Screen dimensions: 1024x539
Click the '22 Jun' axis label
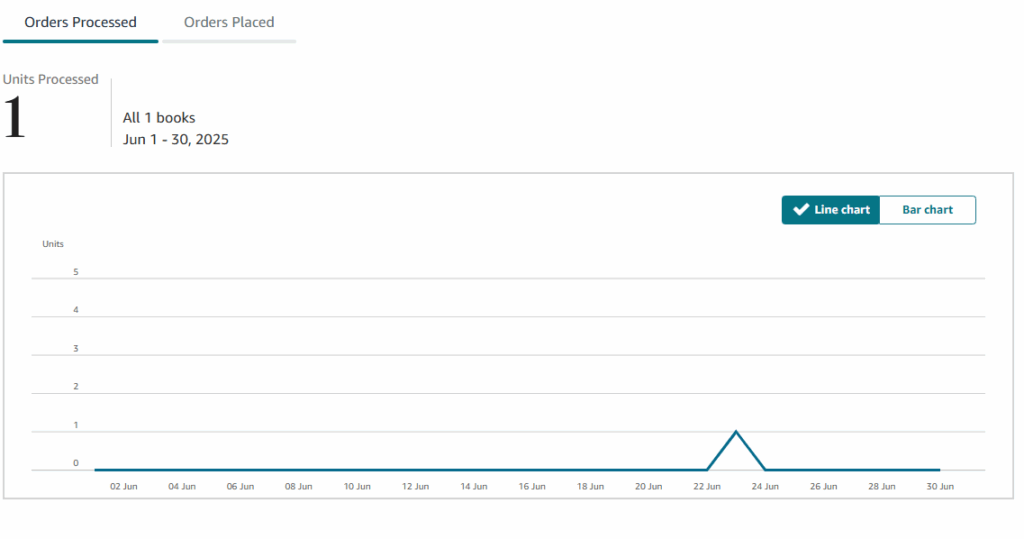(707, 486)
